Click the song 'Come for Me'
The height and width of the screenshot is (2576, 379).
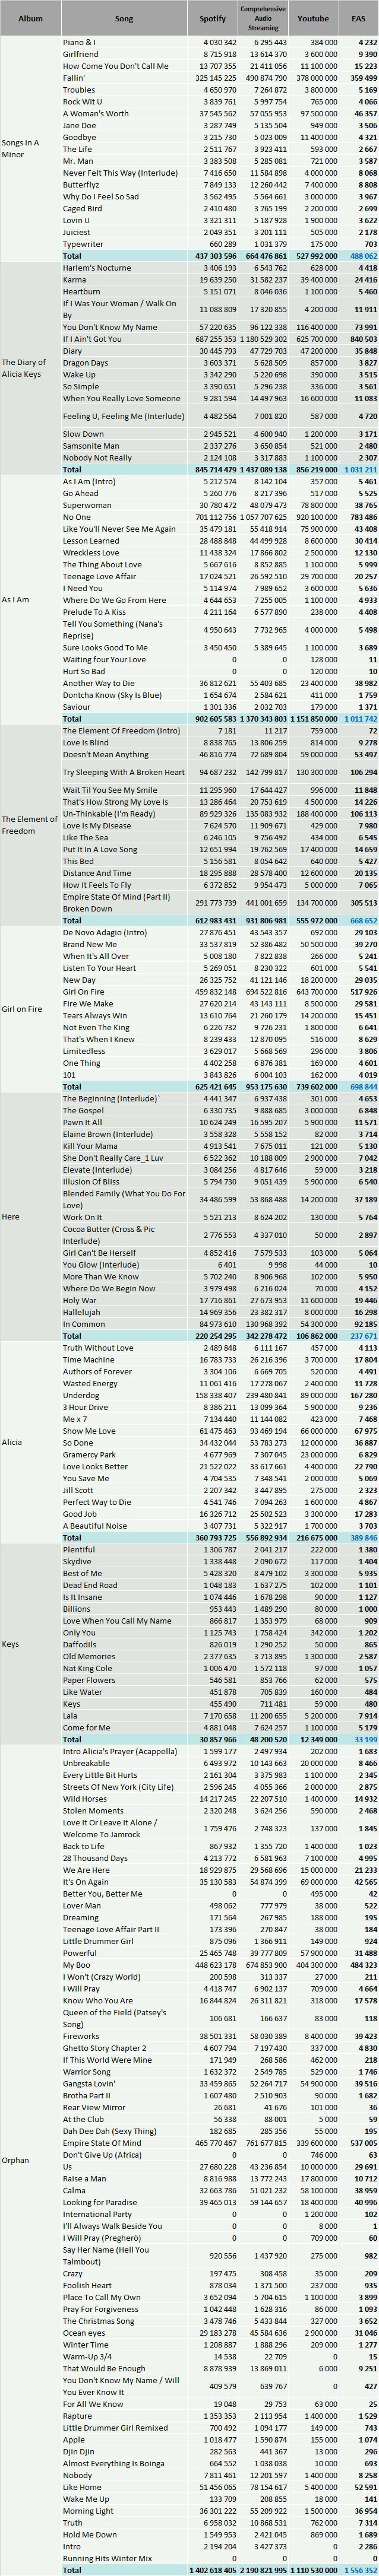tap(86, 1727)
